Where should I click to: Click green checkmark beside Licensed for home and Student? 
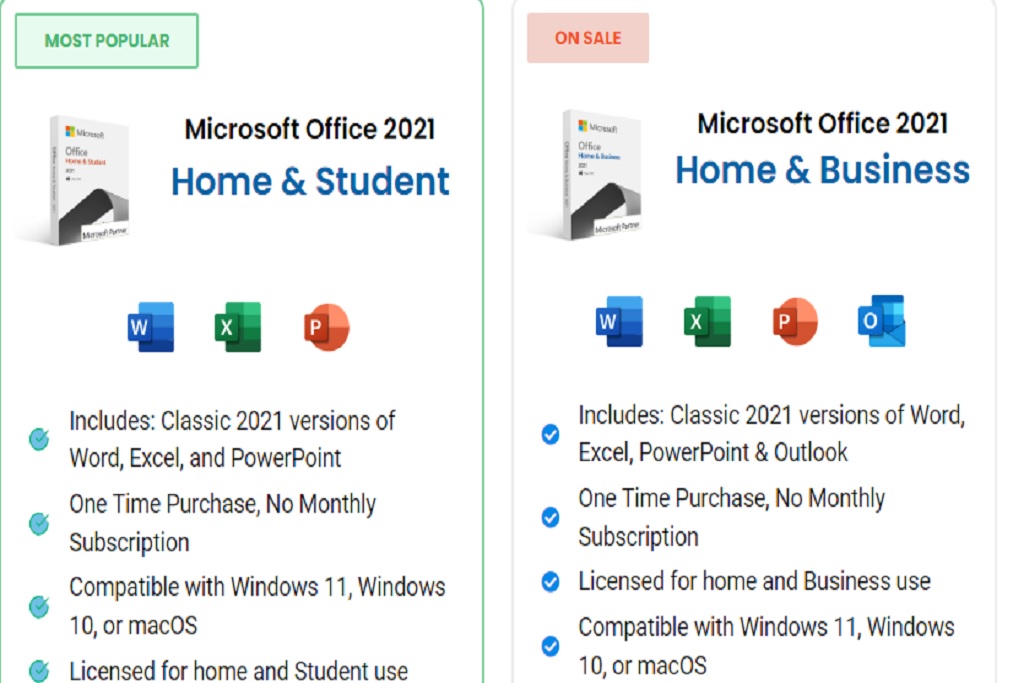coord(39,671)
